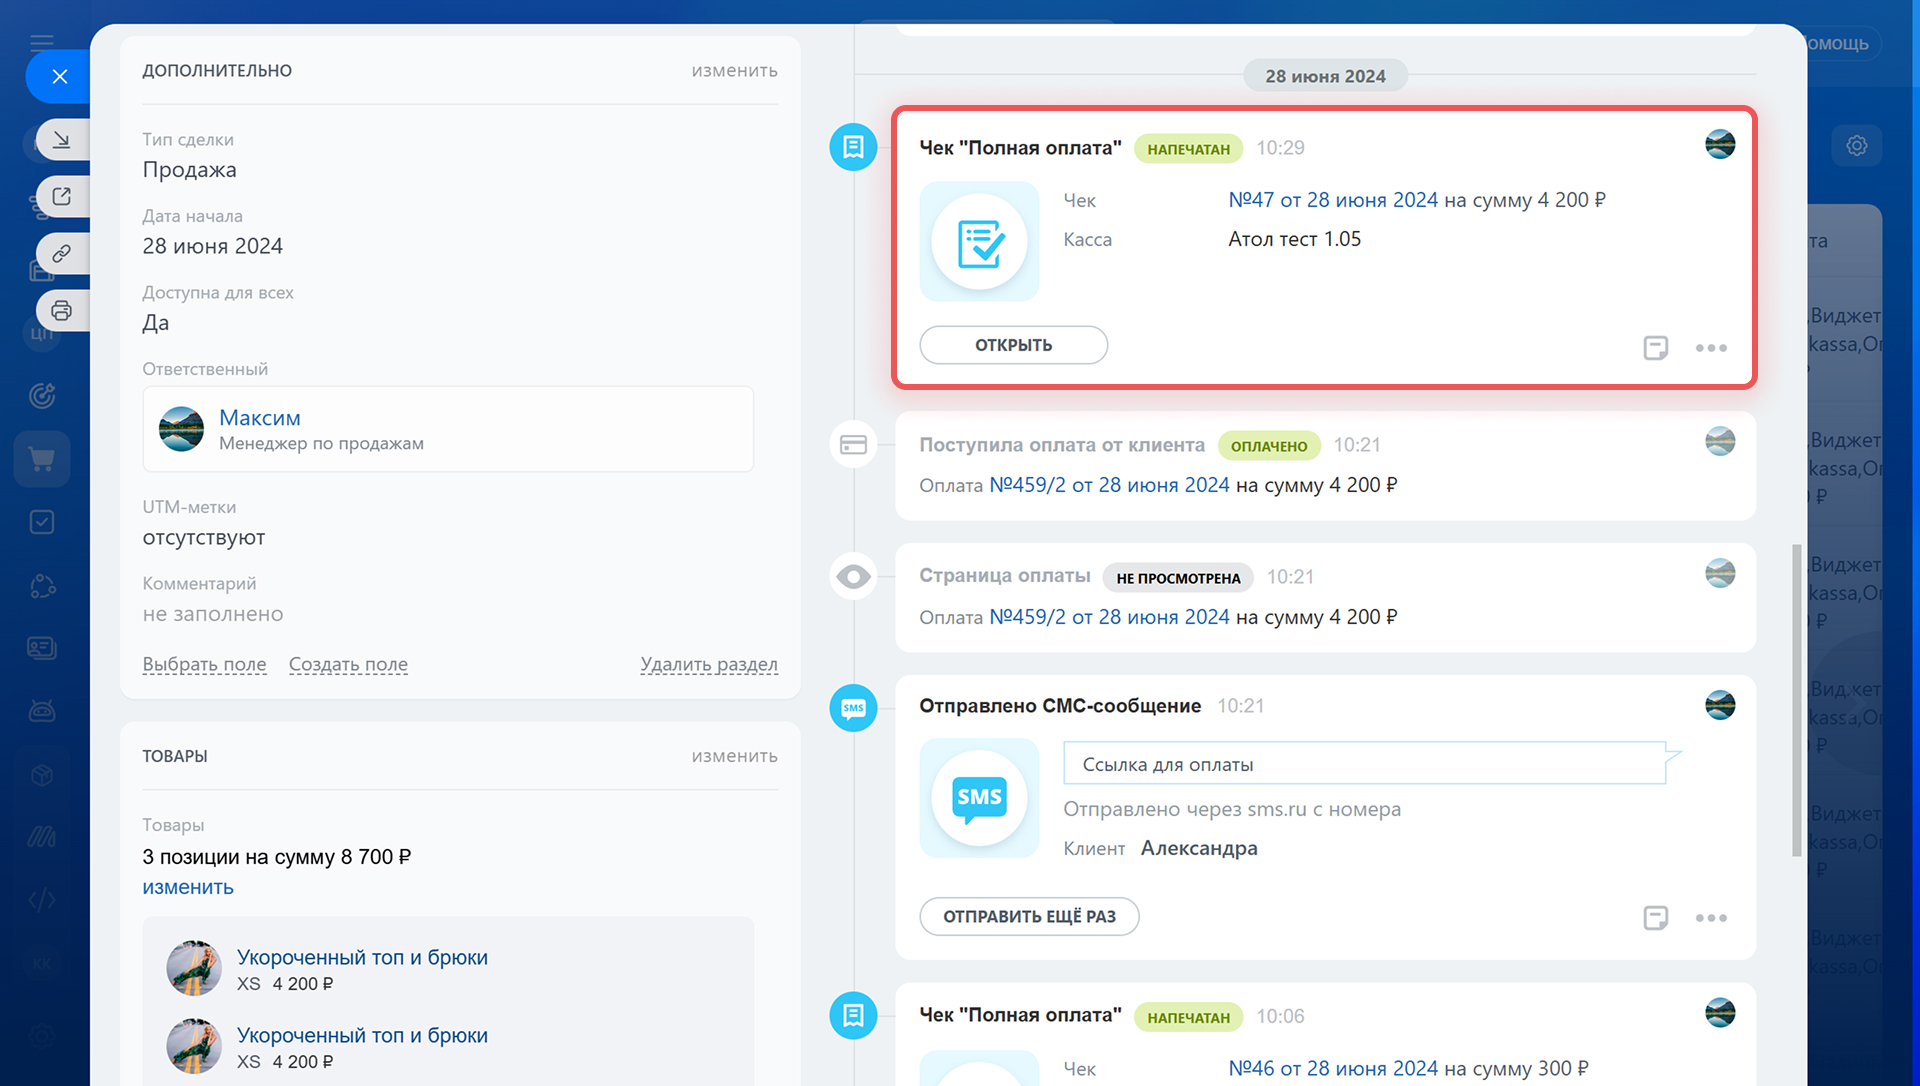Click the print deal icon
The image size is (1920, 1086).
tap(62, 311)
